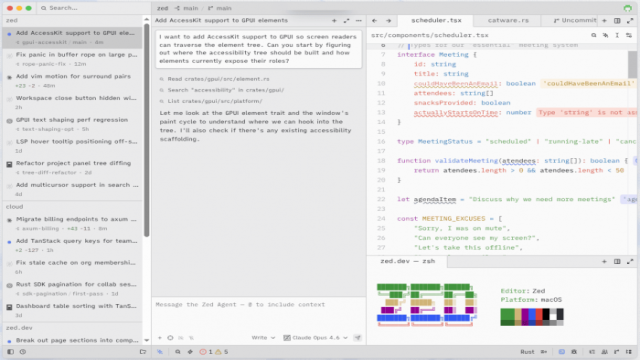Screen dimensions: 640x360
Task: Select the Rust language selector
Action: tap(527, 351)
